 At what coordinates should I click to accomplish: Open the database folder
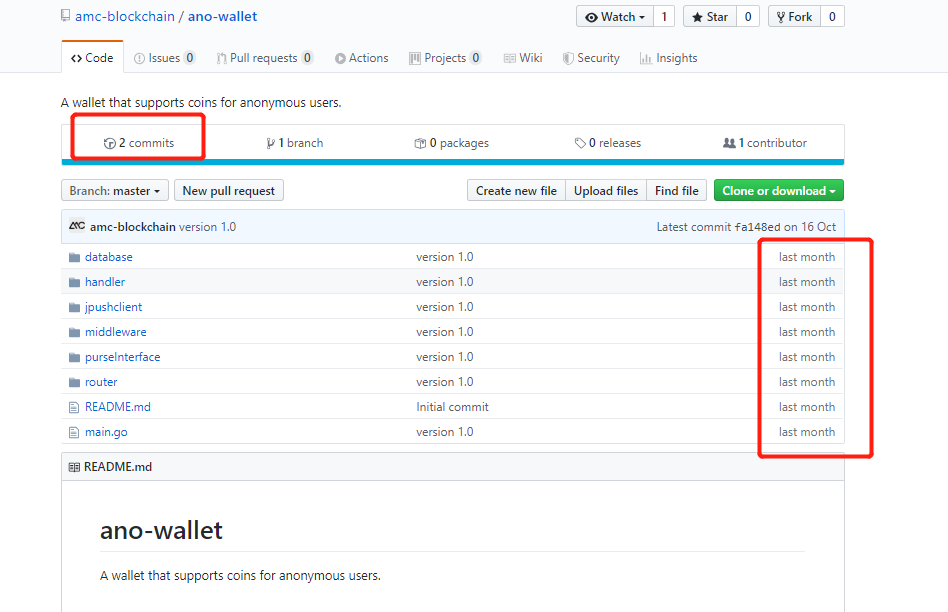point(109,257)
